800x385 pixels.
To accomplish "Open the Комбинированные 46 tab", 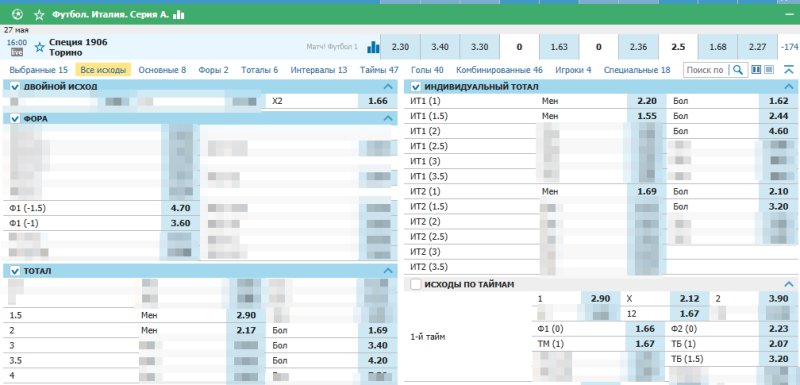I will [499, 70].
